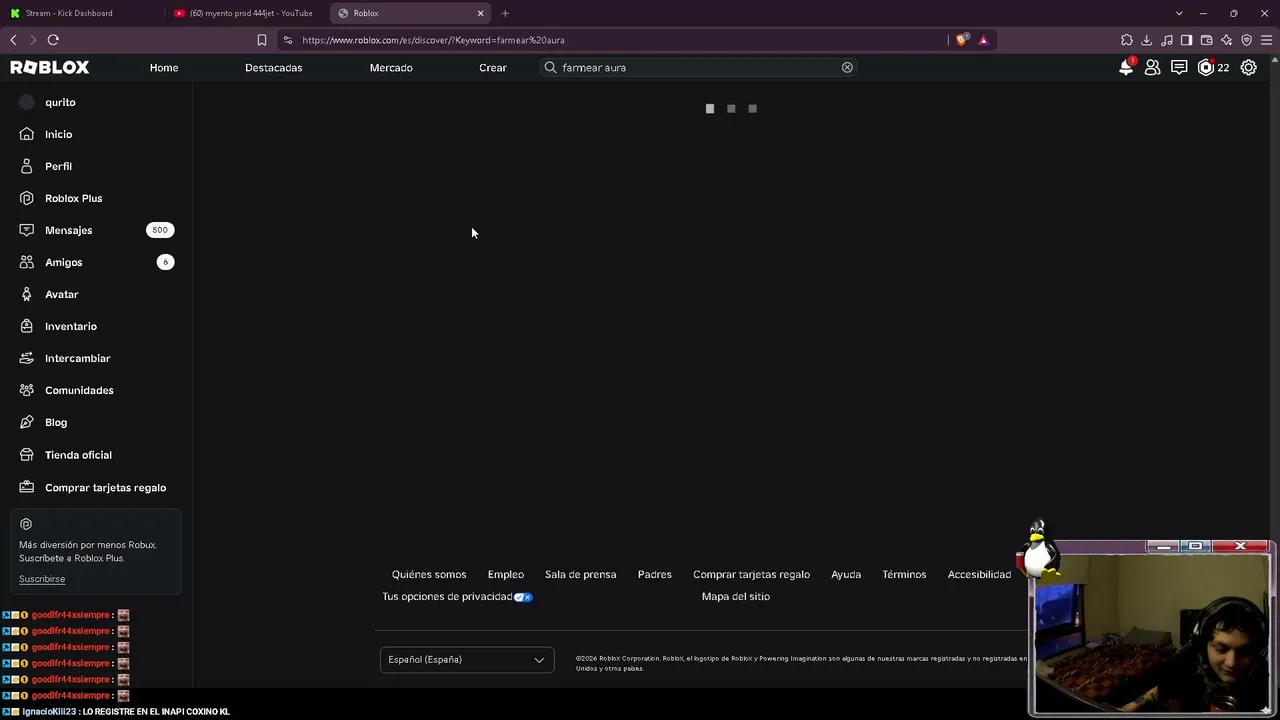Click the browser address bar URL
Screen dimensions: 1280x720
coord(433,40)
